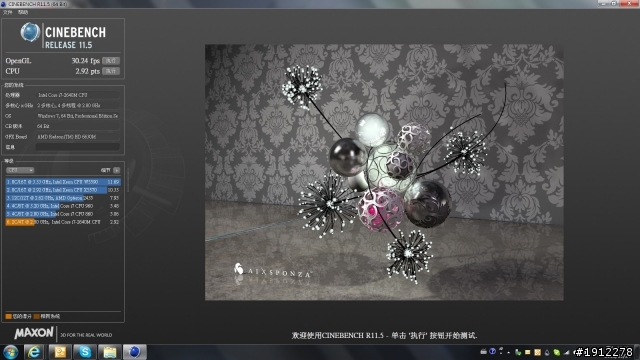Viewport: 640px width, 360px height.
Task: Click the GFX Board field AMD Radeon HD 6630M
Action: tap(78, 137)
